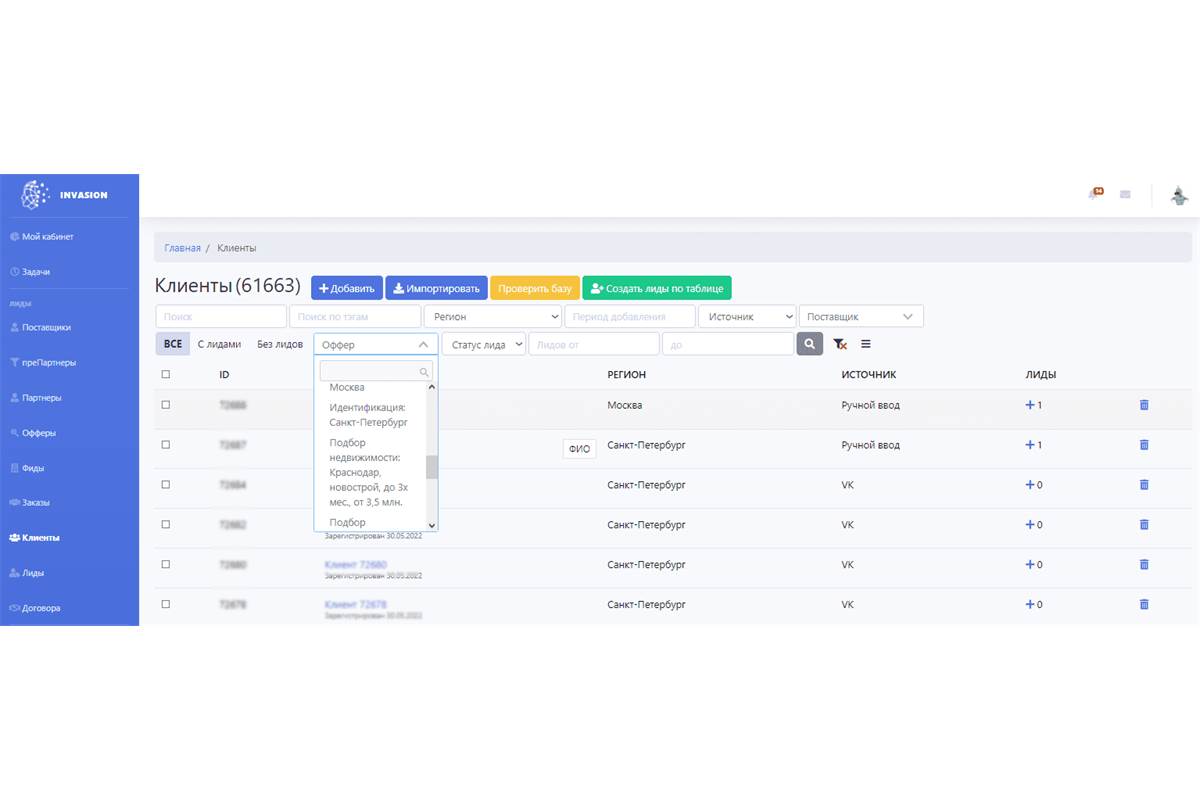Open Договора in the sidebar
The image size is (1200, 800).
pos(35,608)
